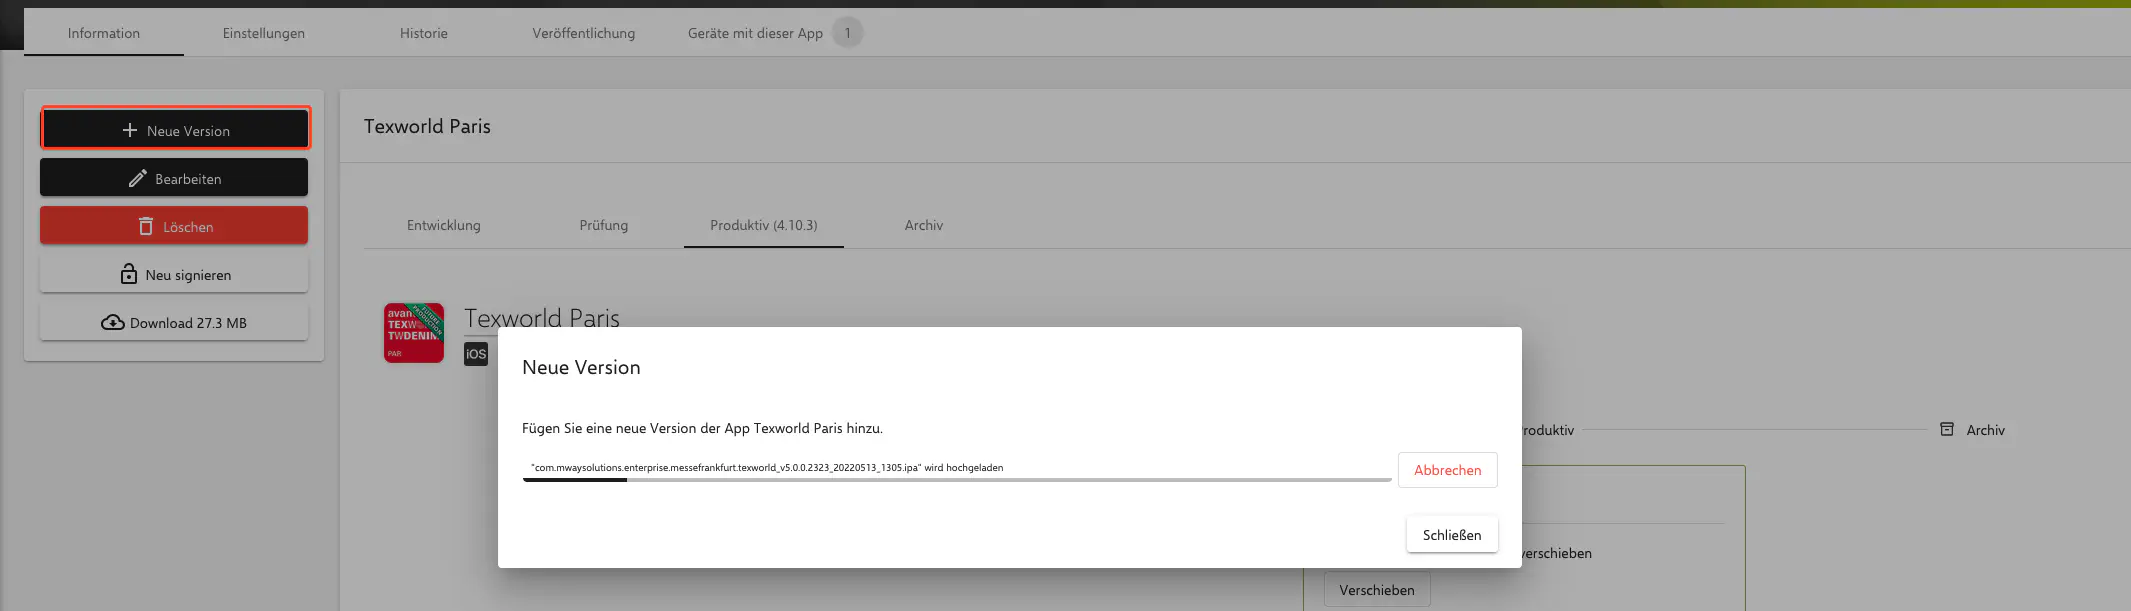Select the Prüfung stage tab
This screenshot has width=2131, height=611.
pyautogui.click(x=604, y=225)
